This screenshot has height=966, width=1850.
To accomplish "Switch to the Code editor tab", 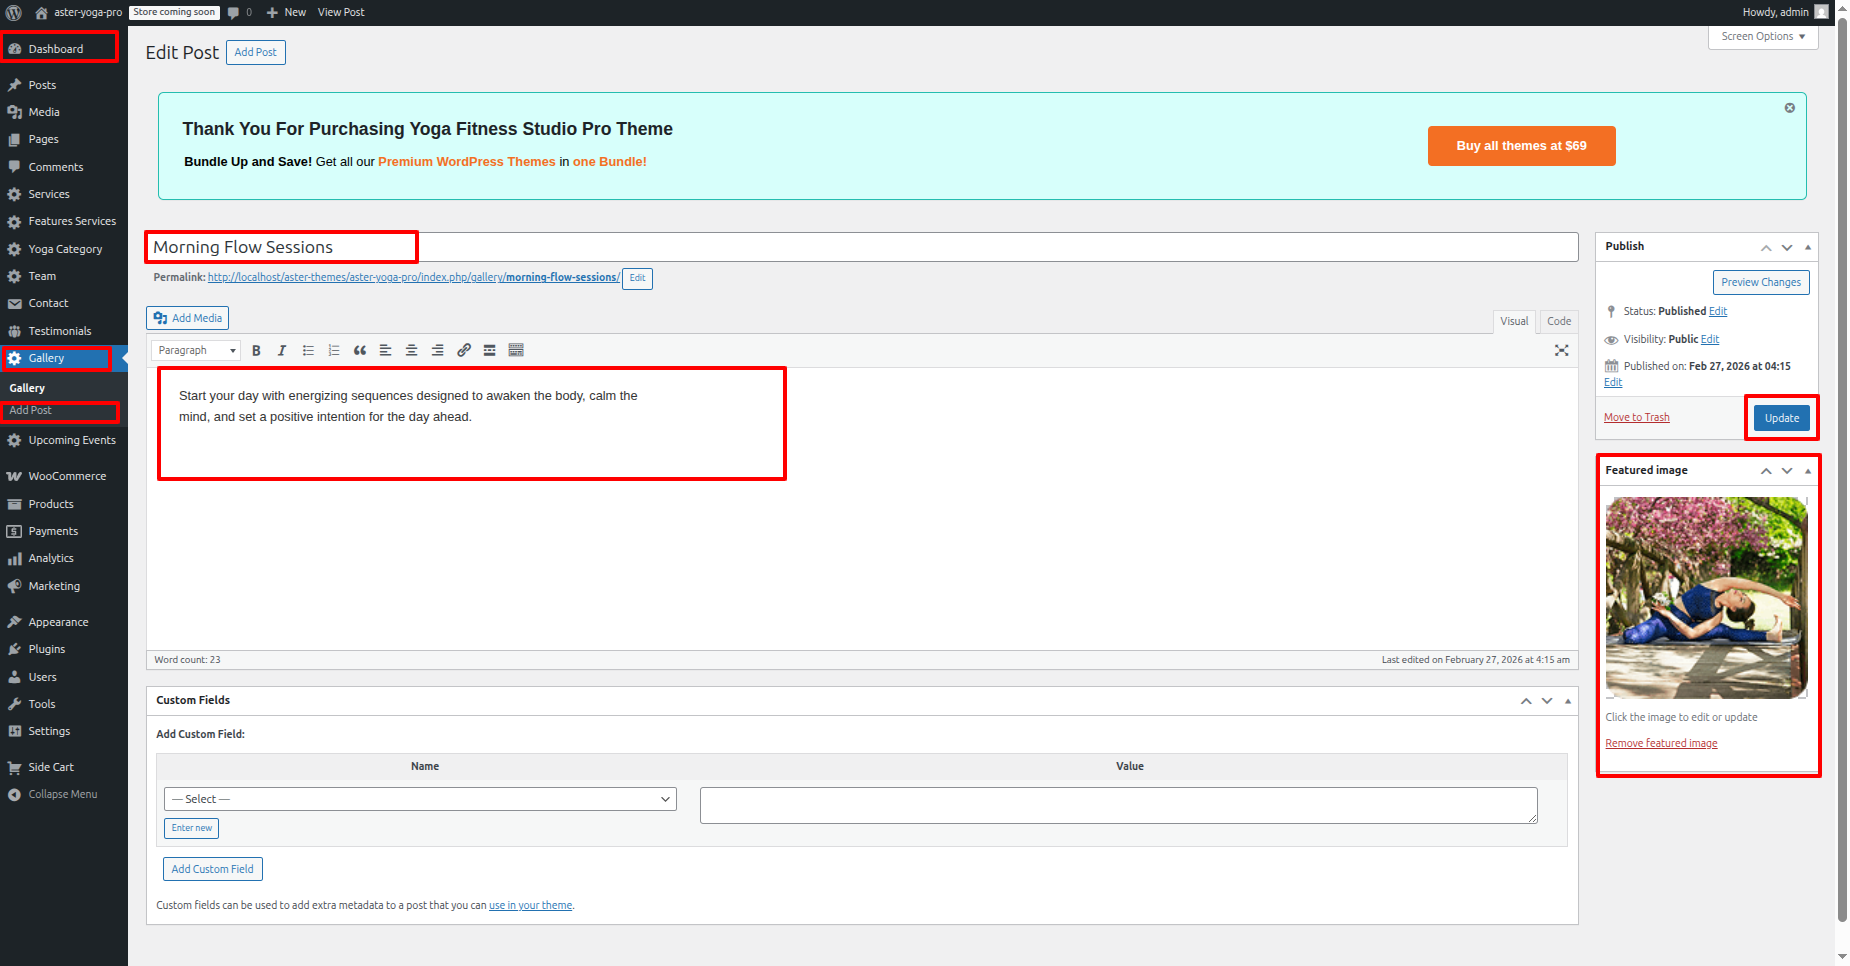I will 1558,321.
